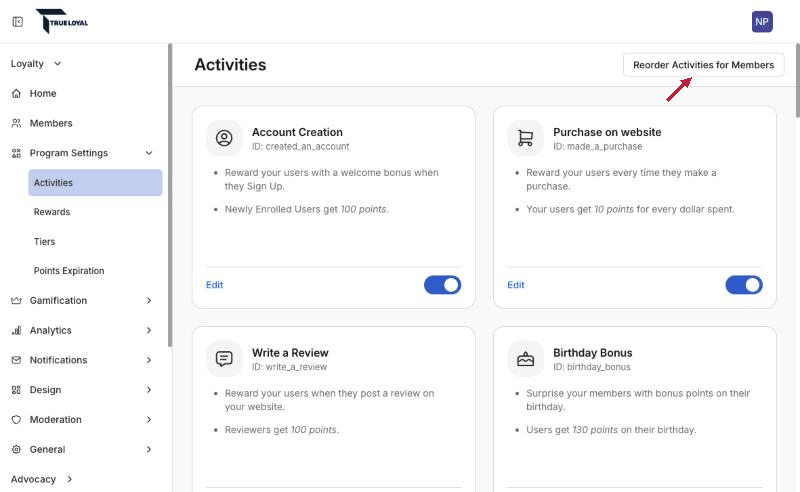
Task: Expand the Notifications chevron
Action: pyautogui.click(x=149, y=360)
